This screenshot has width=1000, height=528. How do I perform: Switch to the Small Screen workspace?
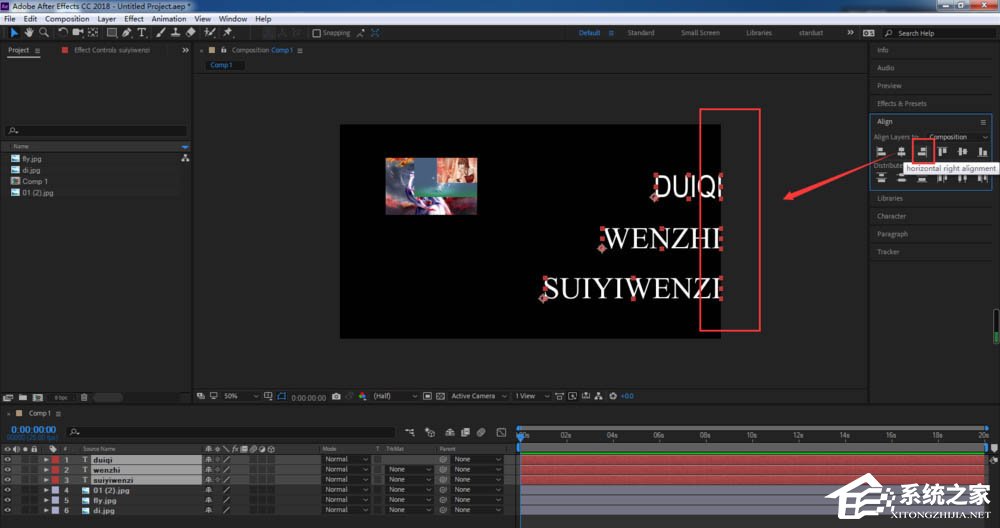(700, 33)
